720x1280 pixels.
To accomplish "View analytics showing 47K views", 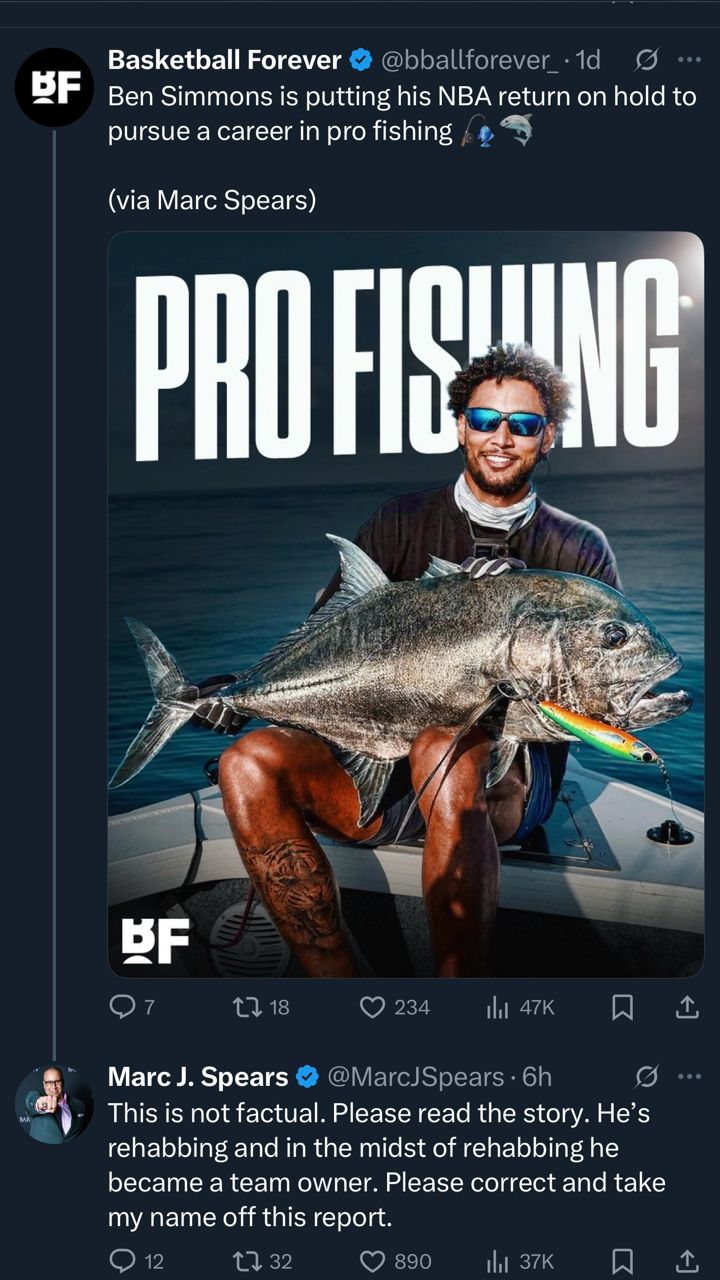I will (x=520, y=1008).
